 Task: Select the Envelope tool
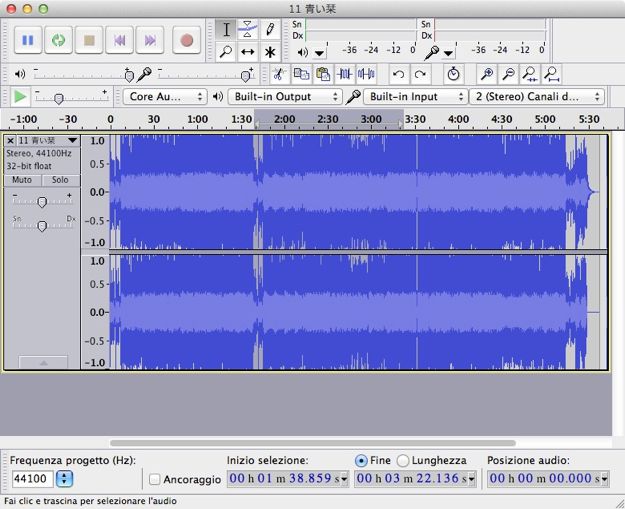[248, 30]
